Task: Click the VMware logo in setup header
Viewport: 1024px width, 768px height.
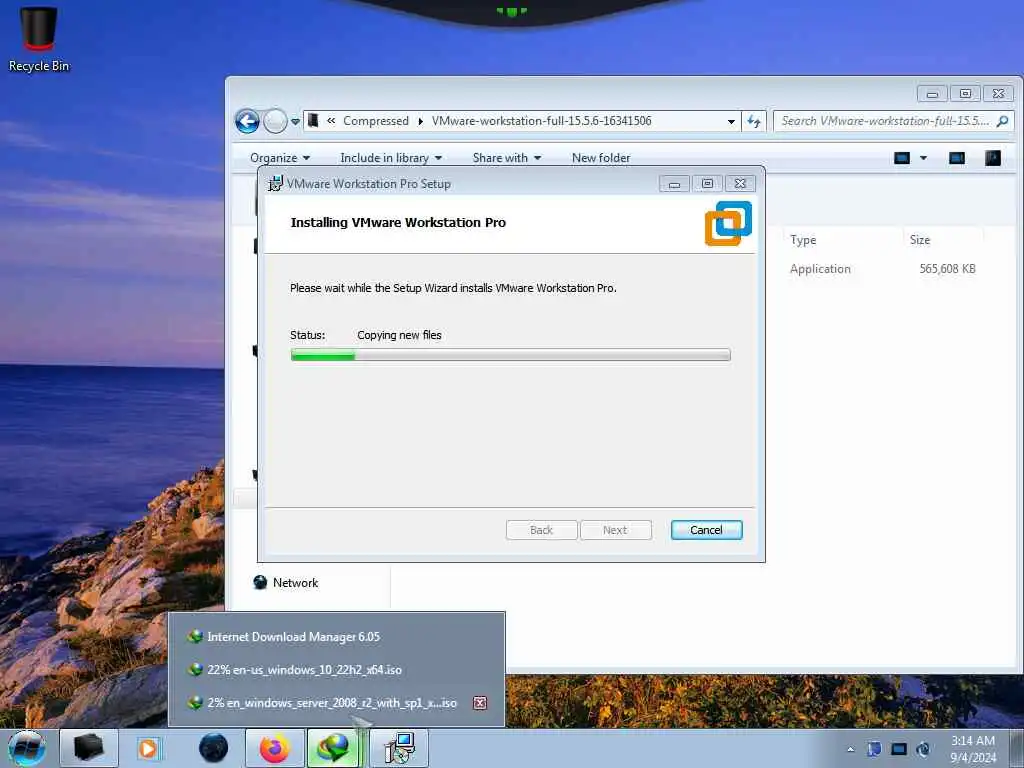Action: pos(728,223)
